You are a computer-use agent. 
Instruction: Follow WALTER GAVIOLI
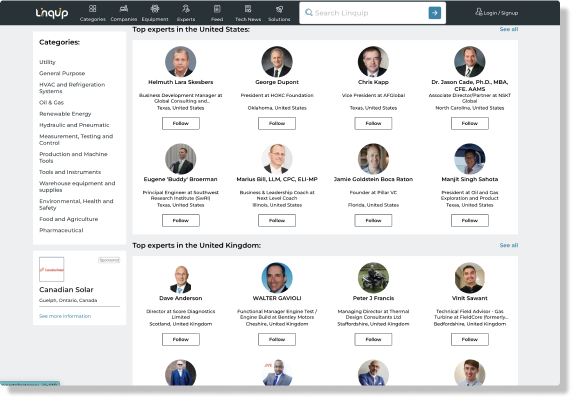(277, 339)
